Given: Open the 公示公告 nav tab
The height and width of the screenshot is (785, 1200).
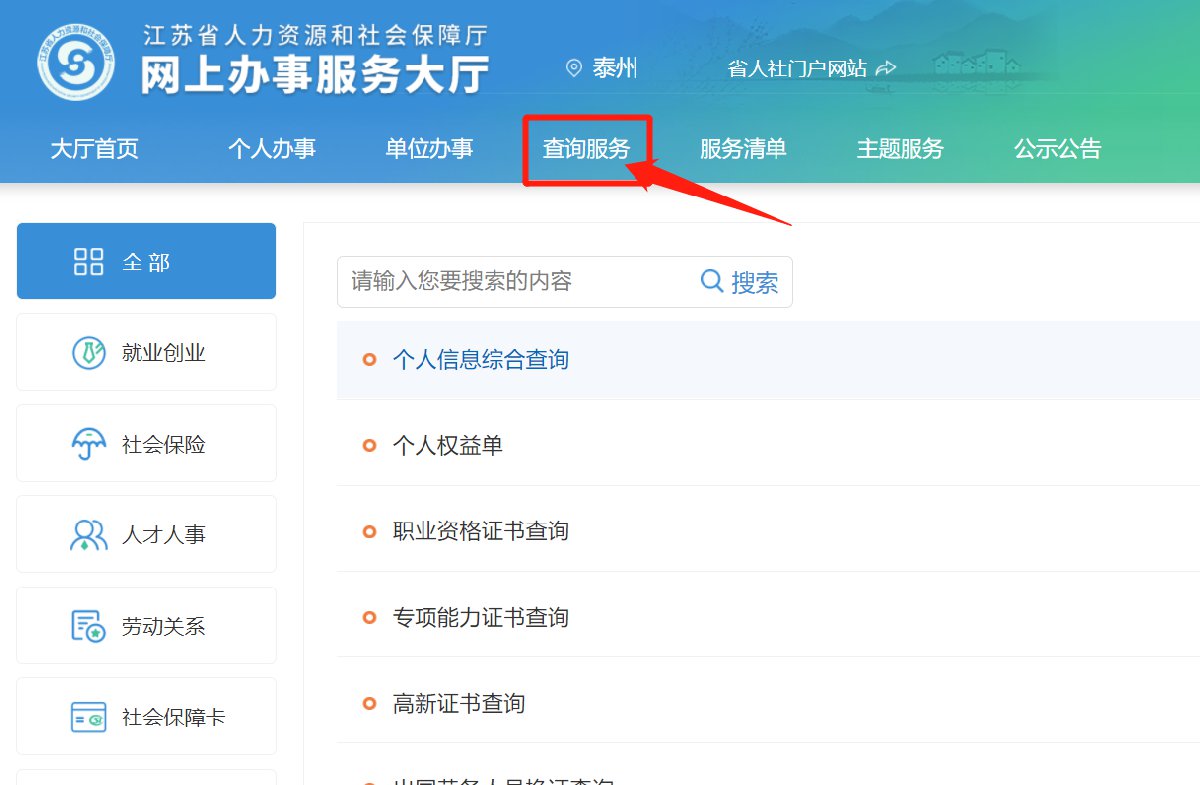Looking at the screenshot, I should point(1058,149).
